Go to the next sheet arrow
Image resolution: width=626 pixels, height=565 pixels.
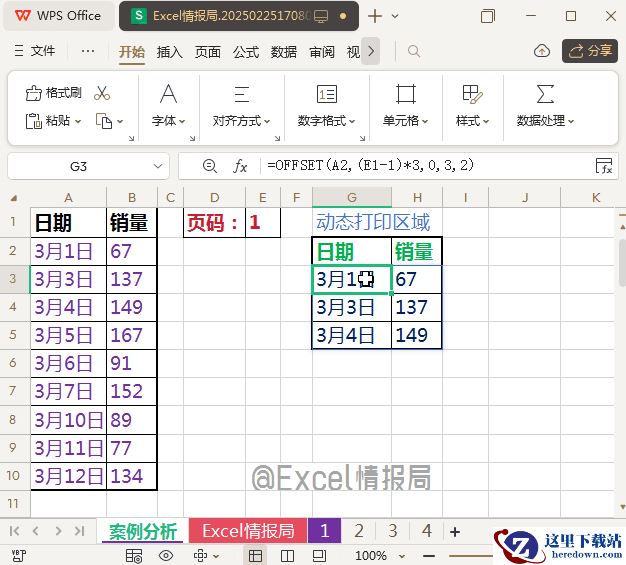coord(58,531)
